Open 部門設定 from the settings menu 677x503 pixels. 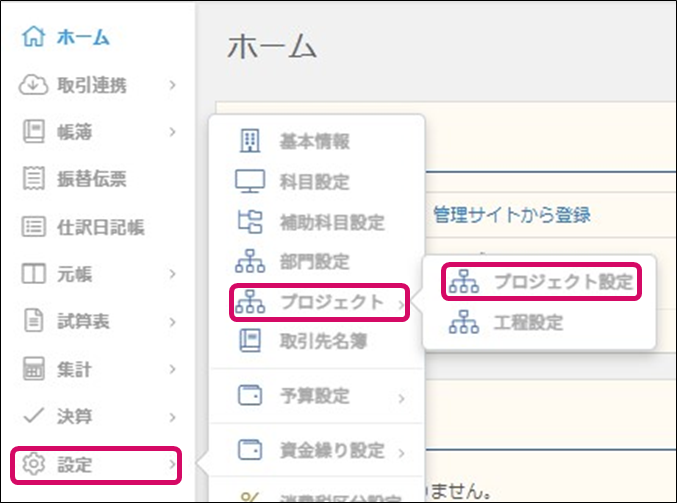[314, 262]
